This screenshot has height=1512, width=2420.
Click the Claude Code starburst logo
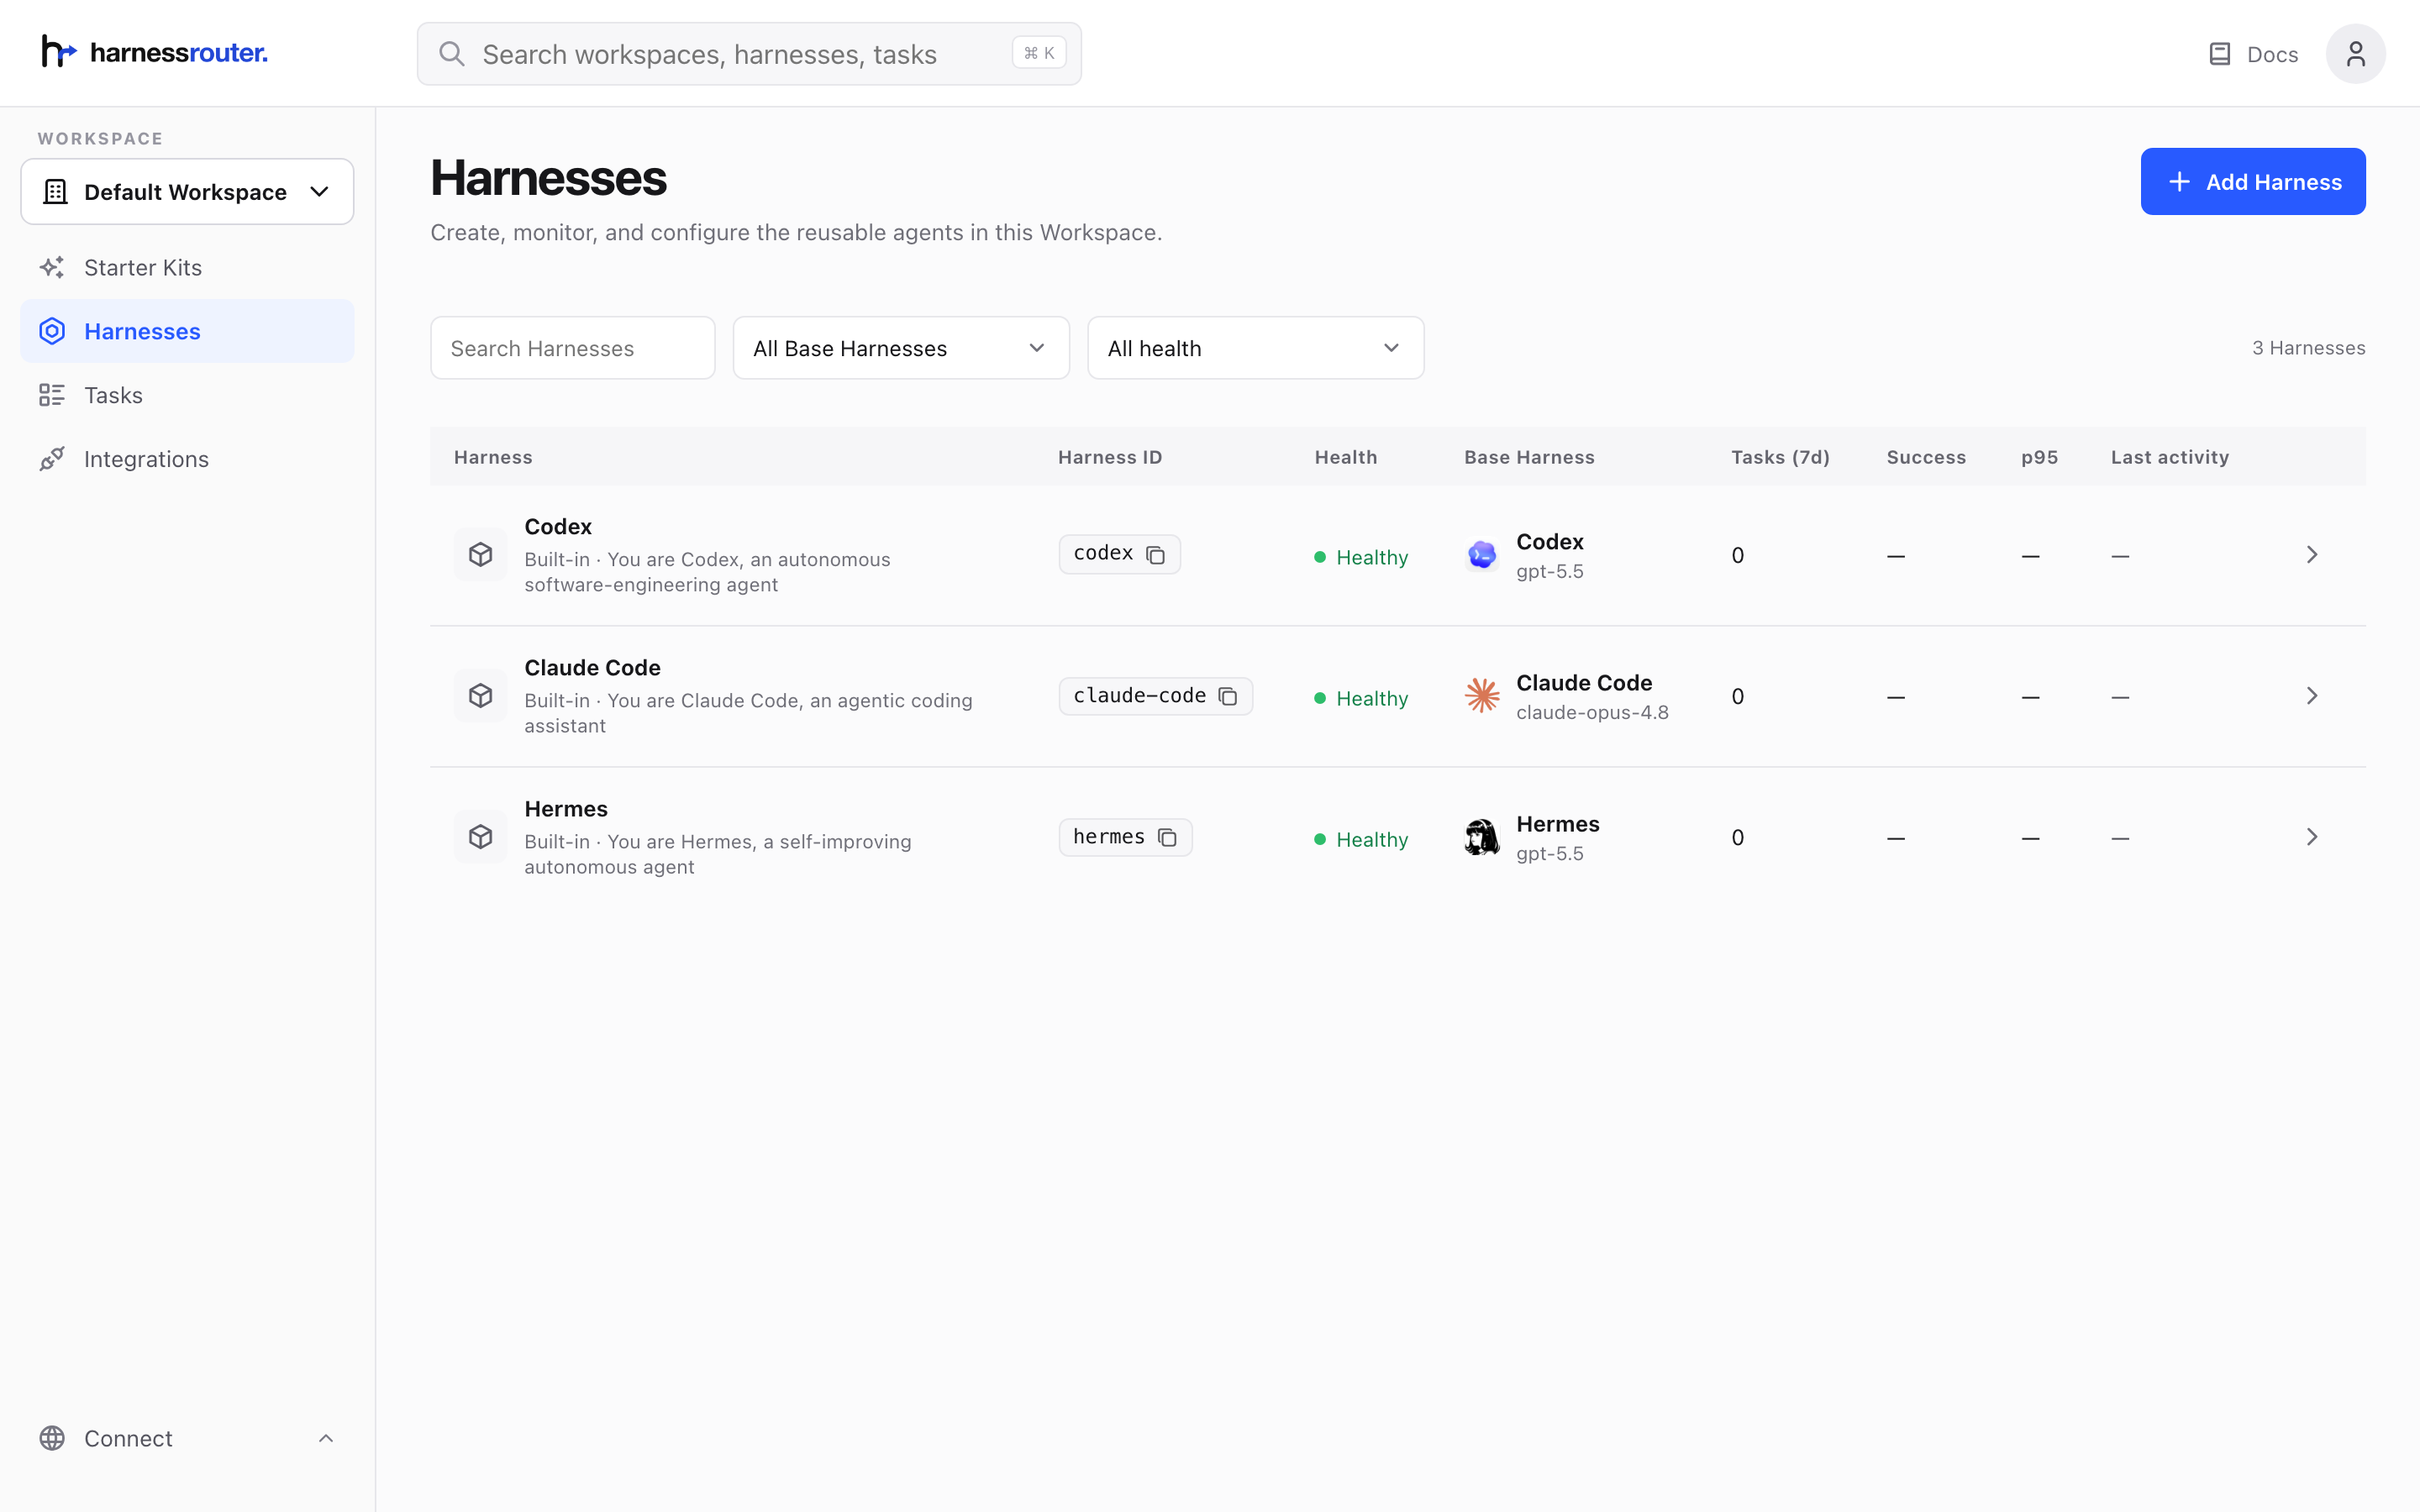(1482, 696)
